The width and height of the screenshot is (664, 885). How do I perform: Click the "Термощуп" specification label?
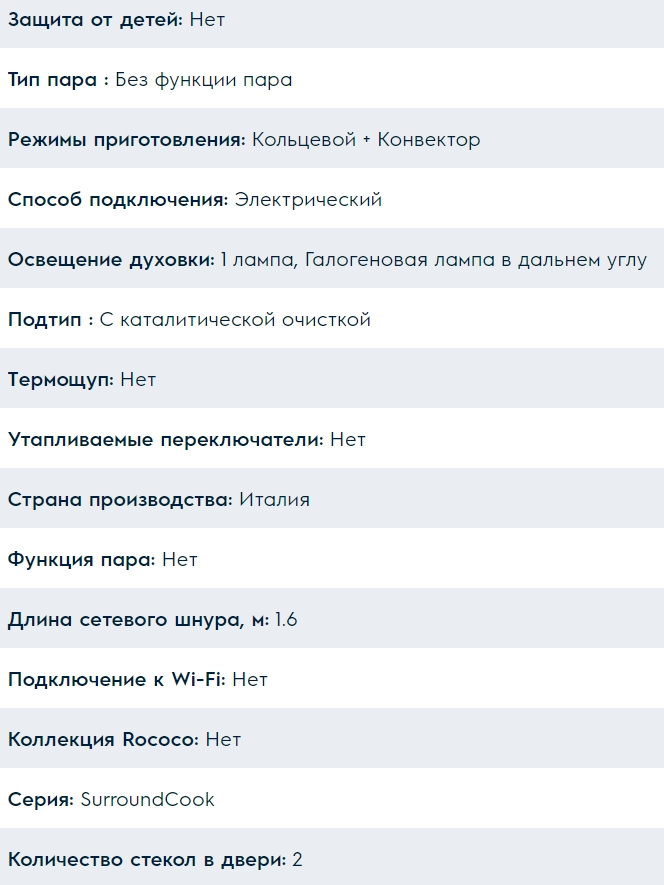(60, 380)
